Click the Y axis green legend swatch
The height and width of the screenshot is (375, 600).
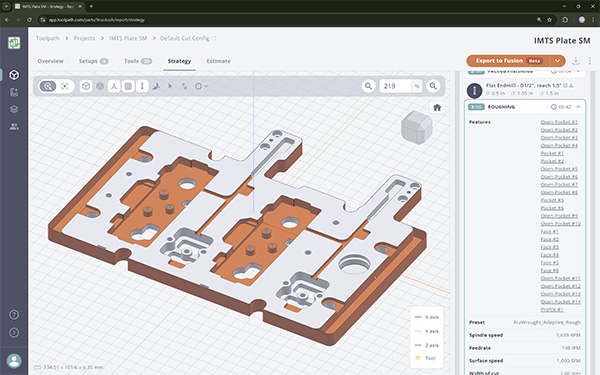(418, 331)
